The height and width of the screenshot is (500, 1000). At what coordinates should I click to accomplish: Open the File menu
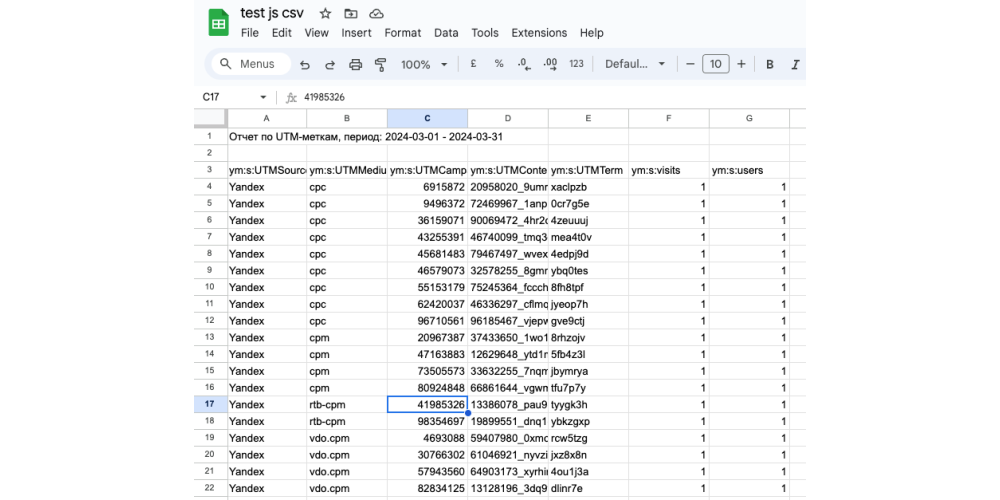click(249, 33)
